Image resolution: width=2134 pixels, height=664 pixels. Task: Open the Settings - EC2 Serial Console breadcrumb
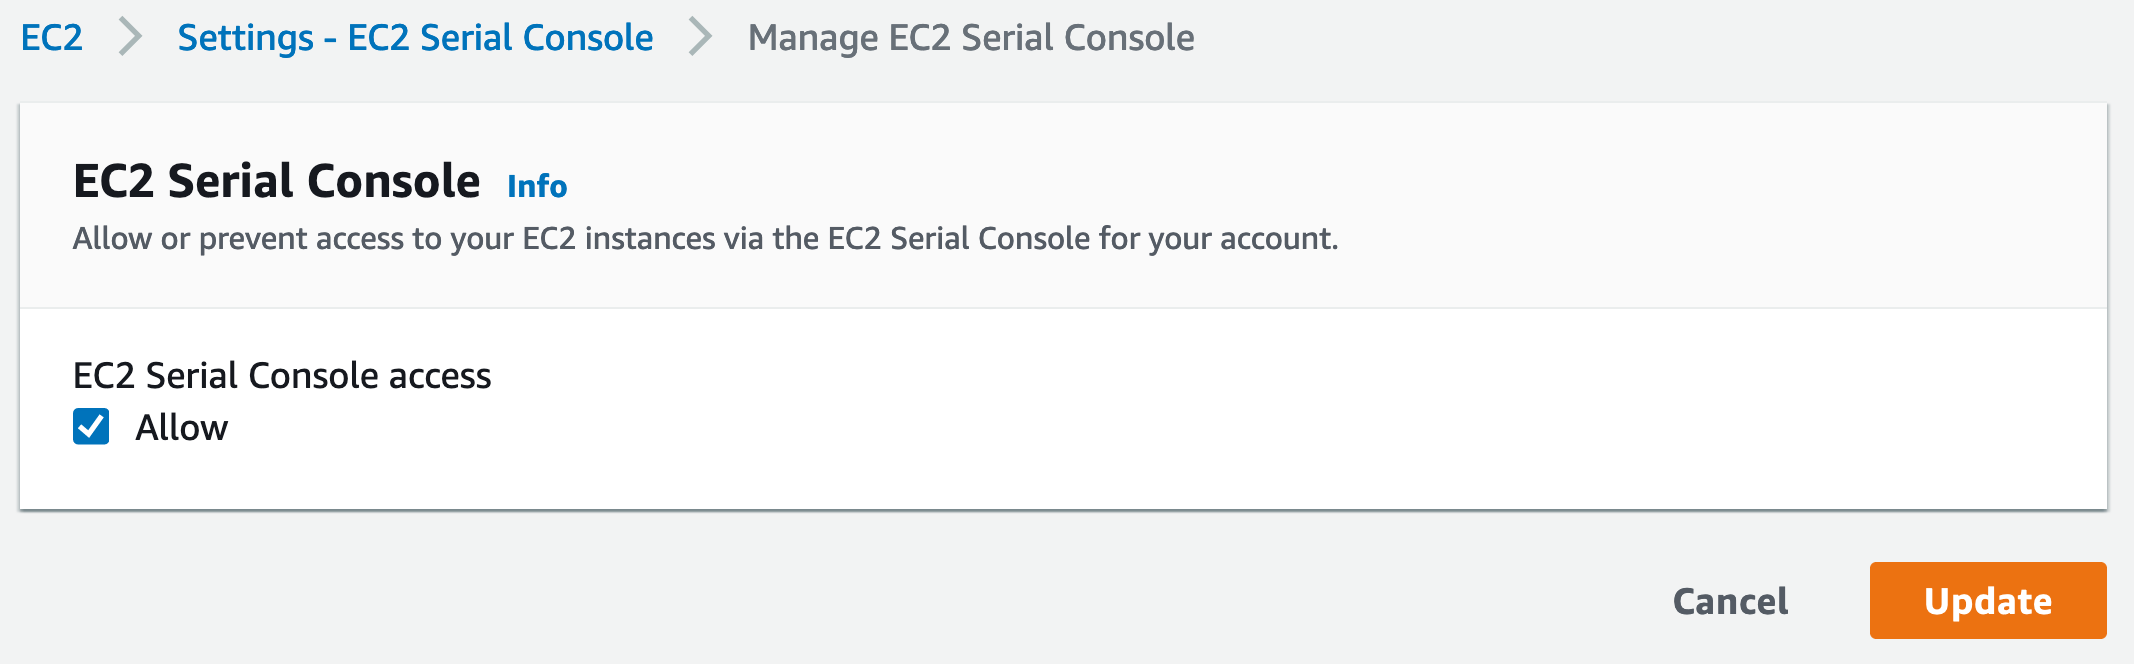tap(415, 38)
